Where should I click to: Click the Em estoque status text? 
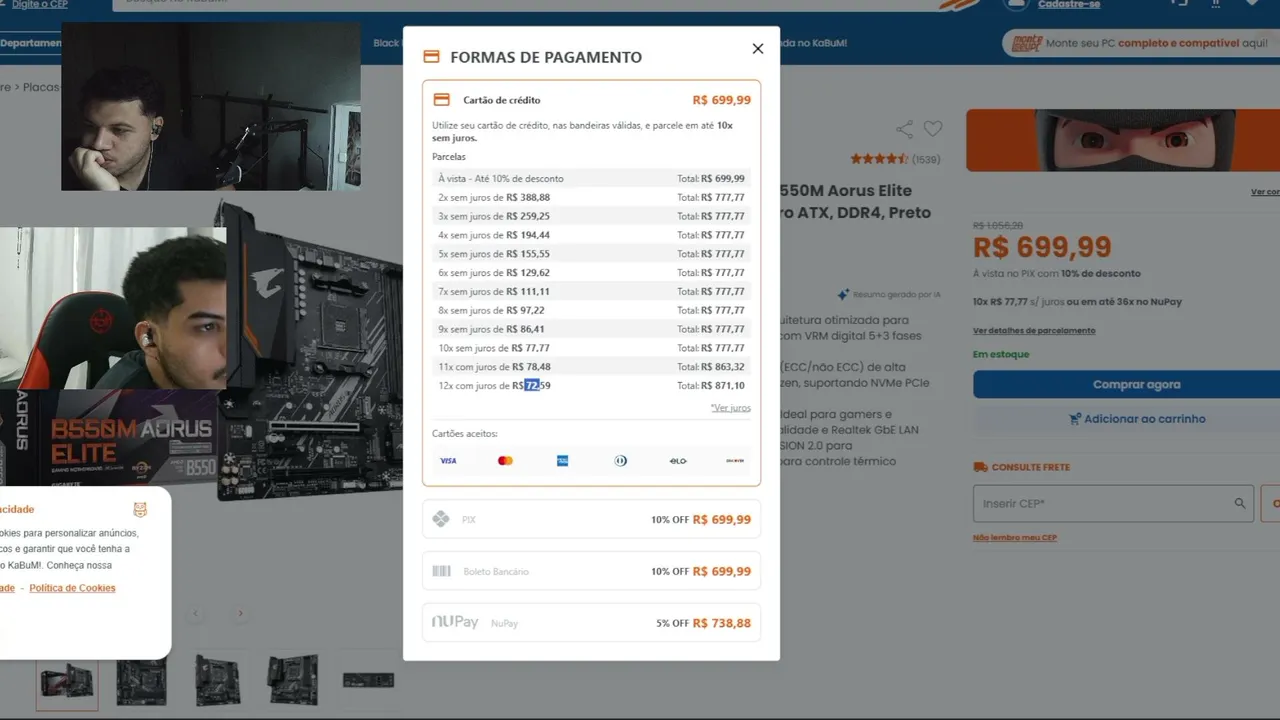pyautogui.click(x=1001, y=354)
